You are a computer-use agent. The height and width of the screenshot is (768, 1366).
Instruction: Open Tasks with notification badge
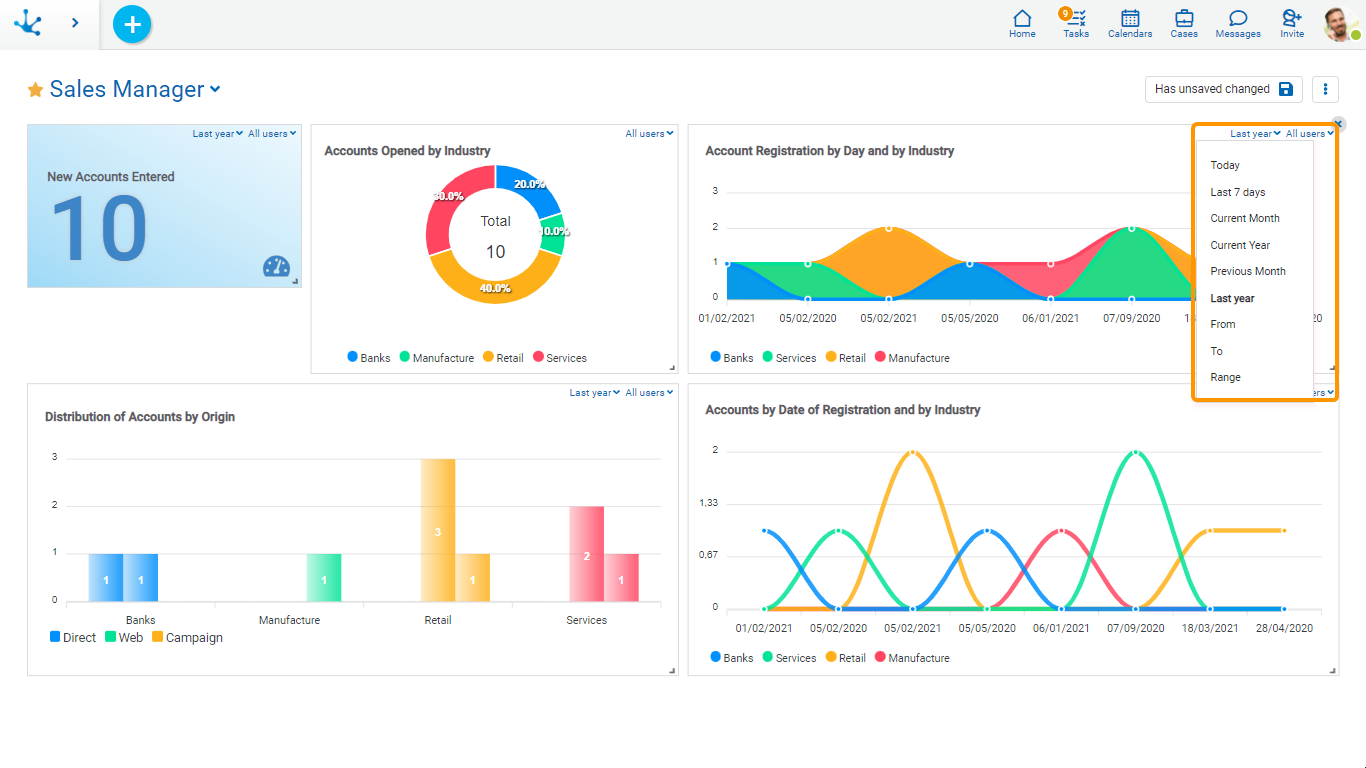click(x=1076, y=24)
